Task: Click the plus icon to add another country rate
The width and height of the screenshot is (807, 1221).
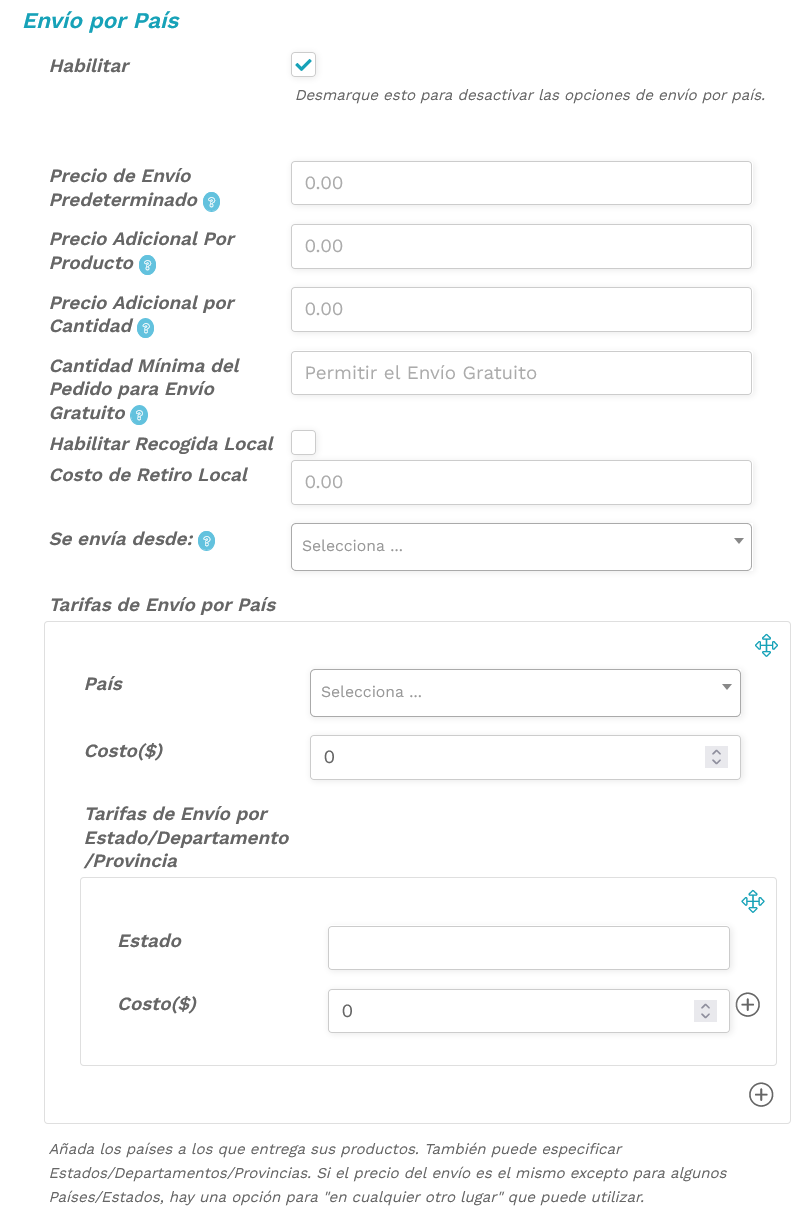Action: 761,1095
